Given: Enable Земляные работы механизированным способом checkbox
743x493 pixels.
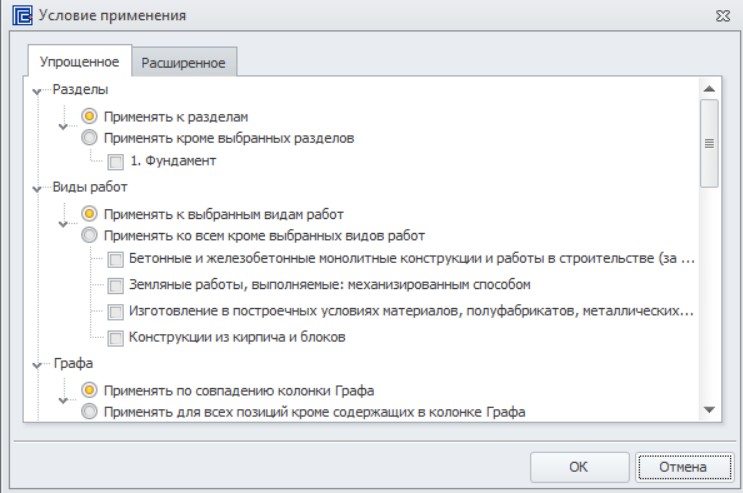Looking at the screenshot, I should [115, 285].
